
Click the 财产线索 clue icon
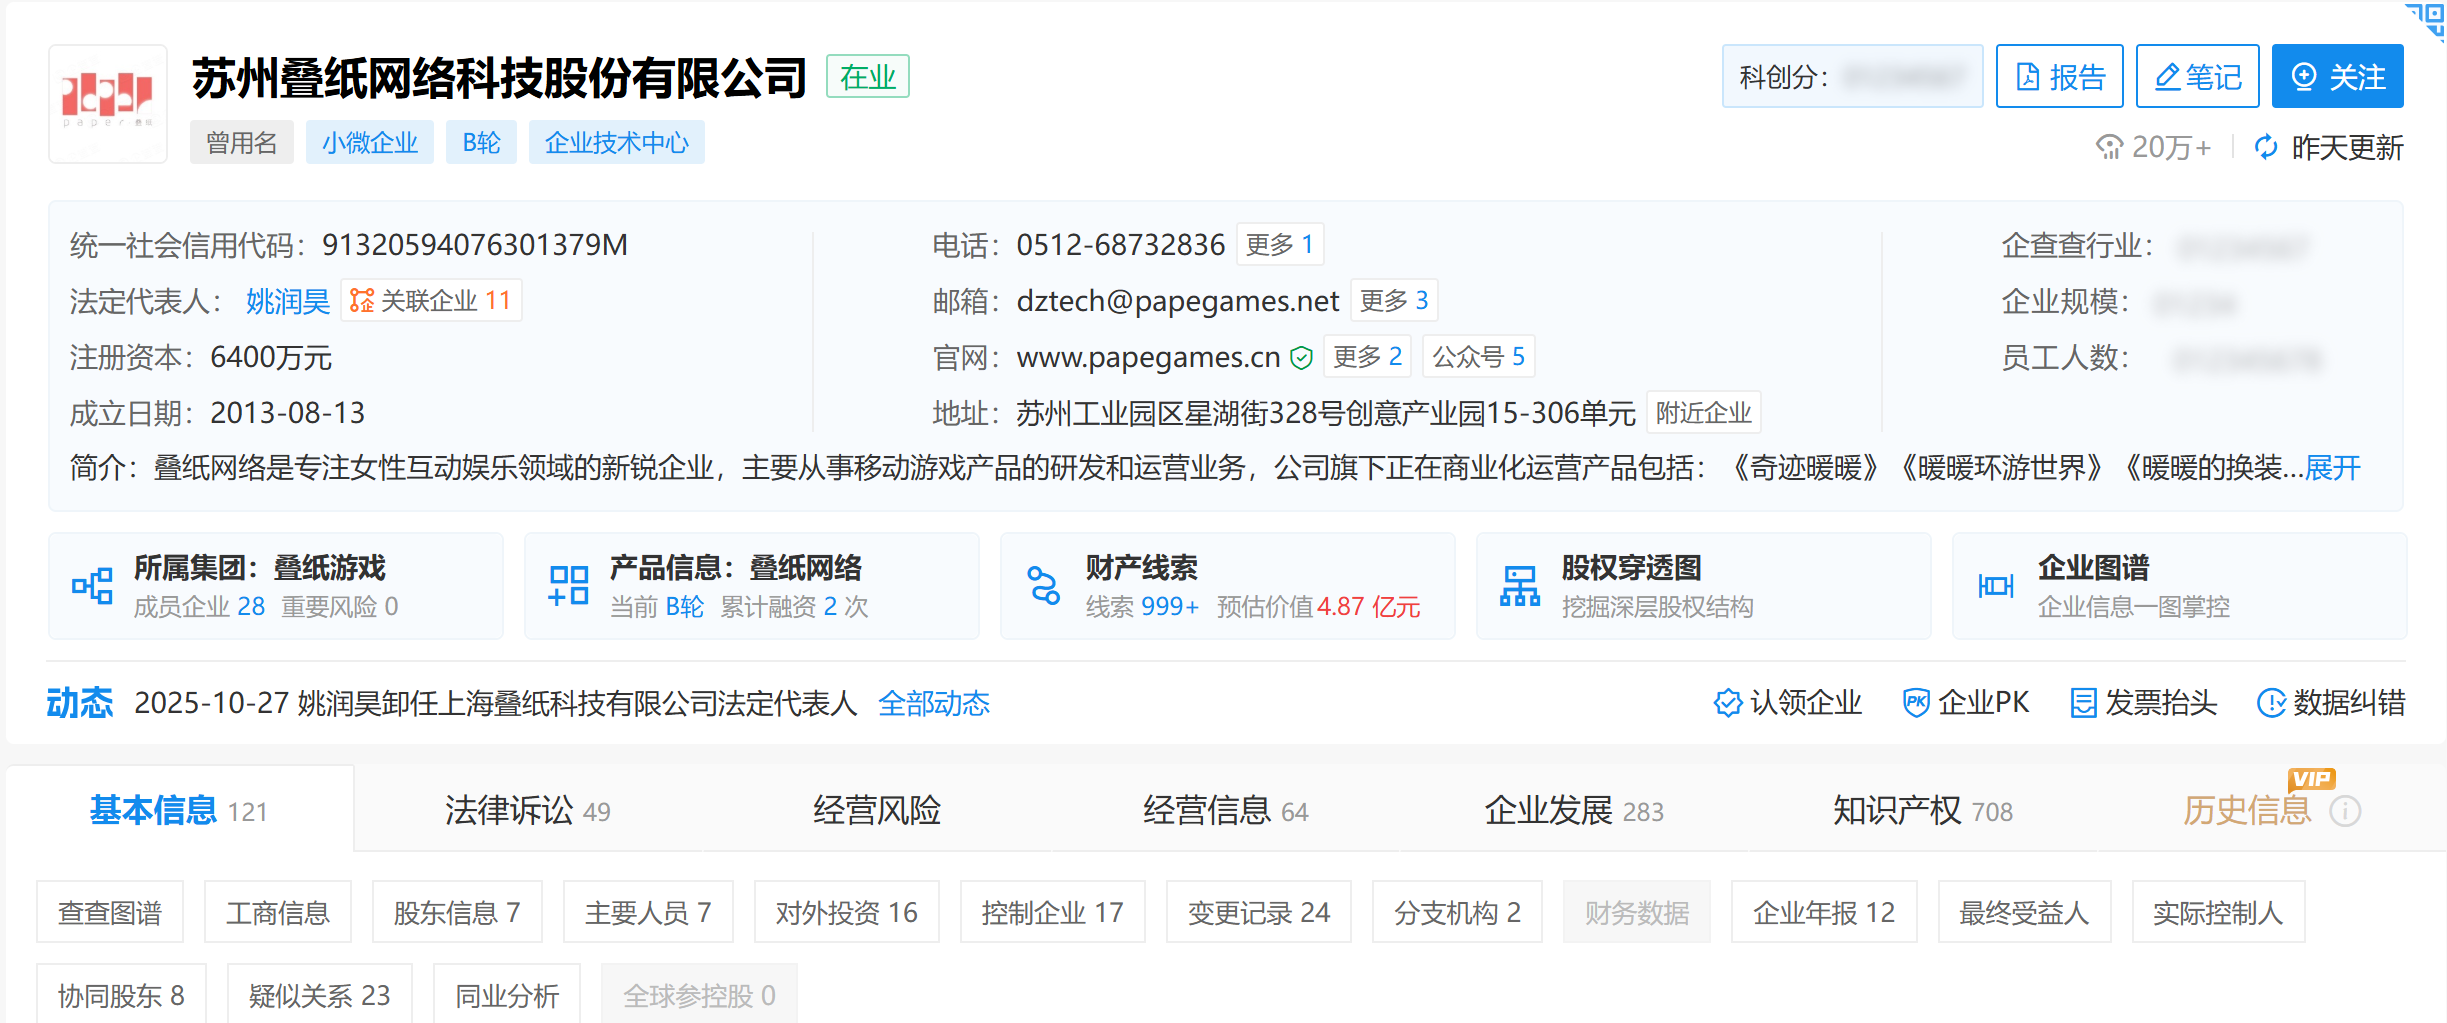(1043, 586)
